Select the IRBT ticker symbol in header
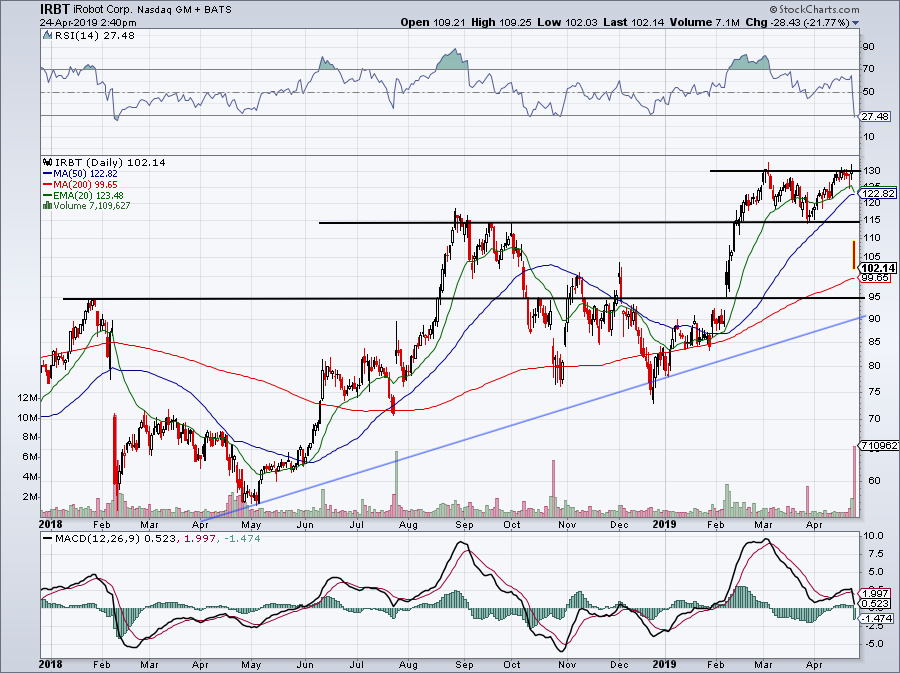900x673 pixels. click(55, 9)
